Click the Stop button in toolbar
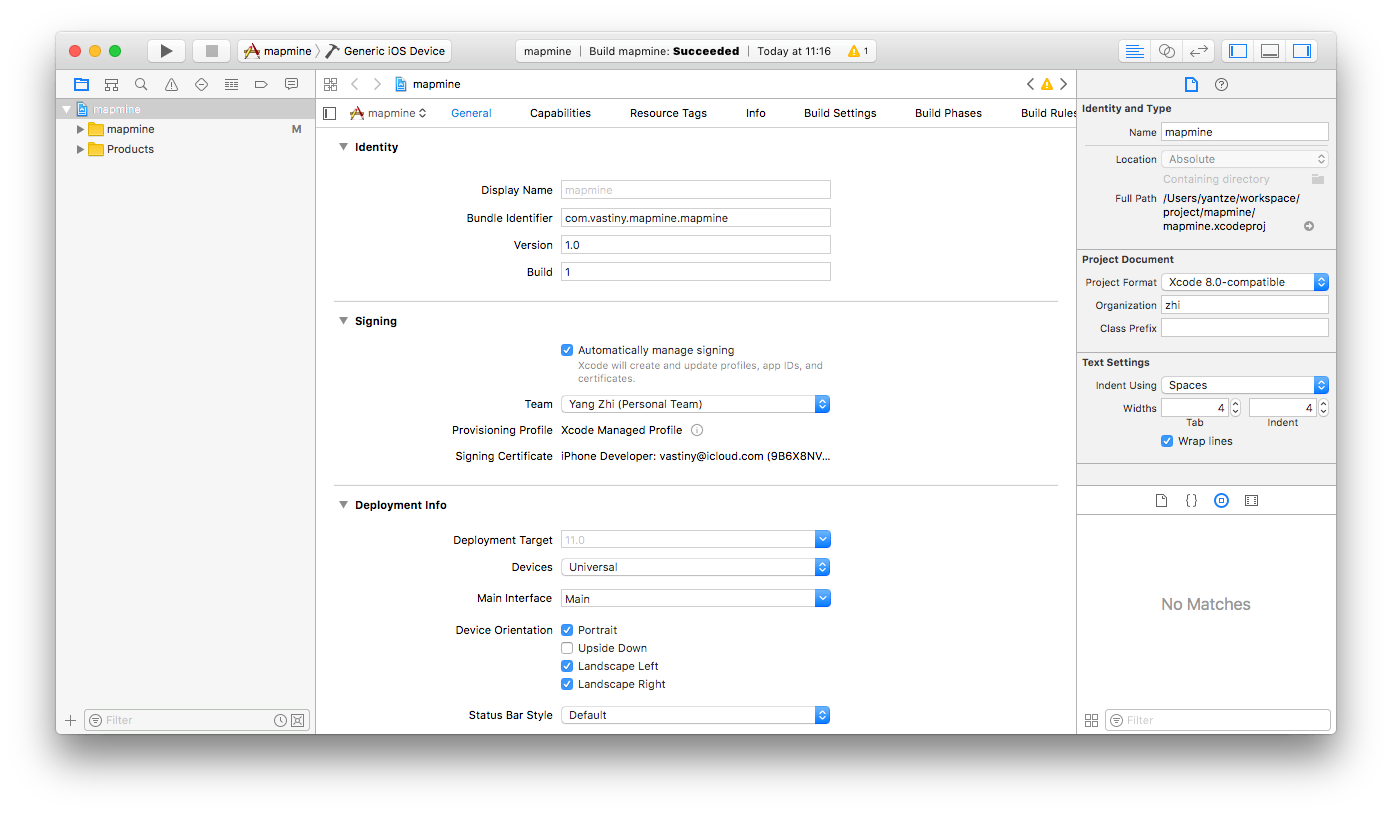1392x814 pixels. (x=211, y=51)
